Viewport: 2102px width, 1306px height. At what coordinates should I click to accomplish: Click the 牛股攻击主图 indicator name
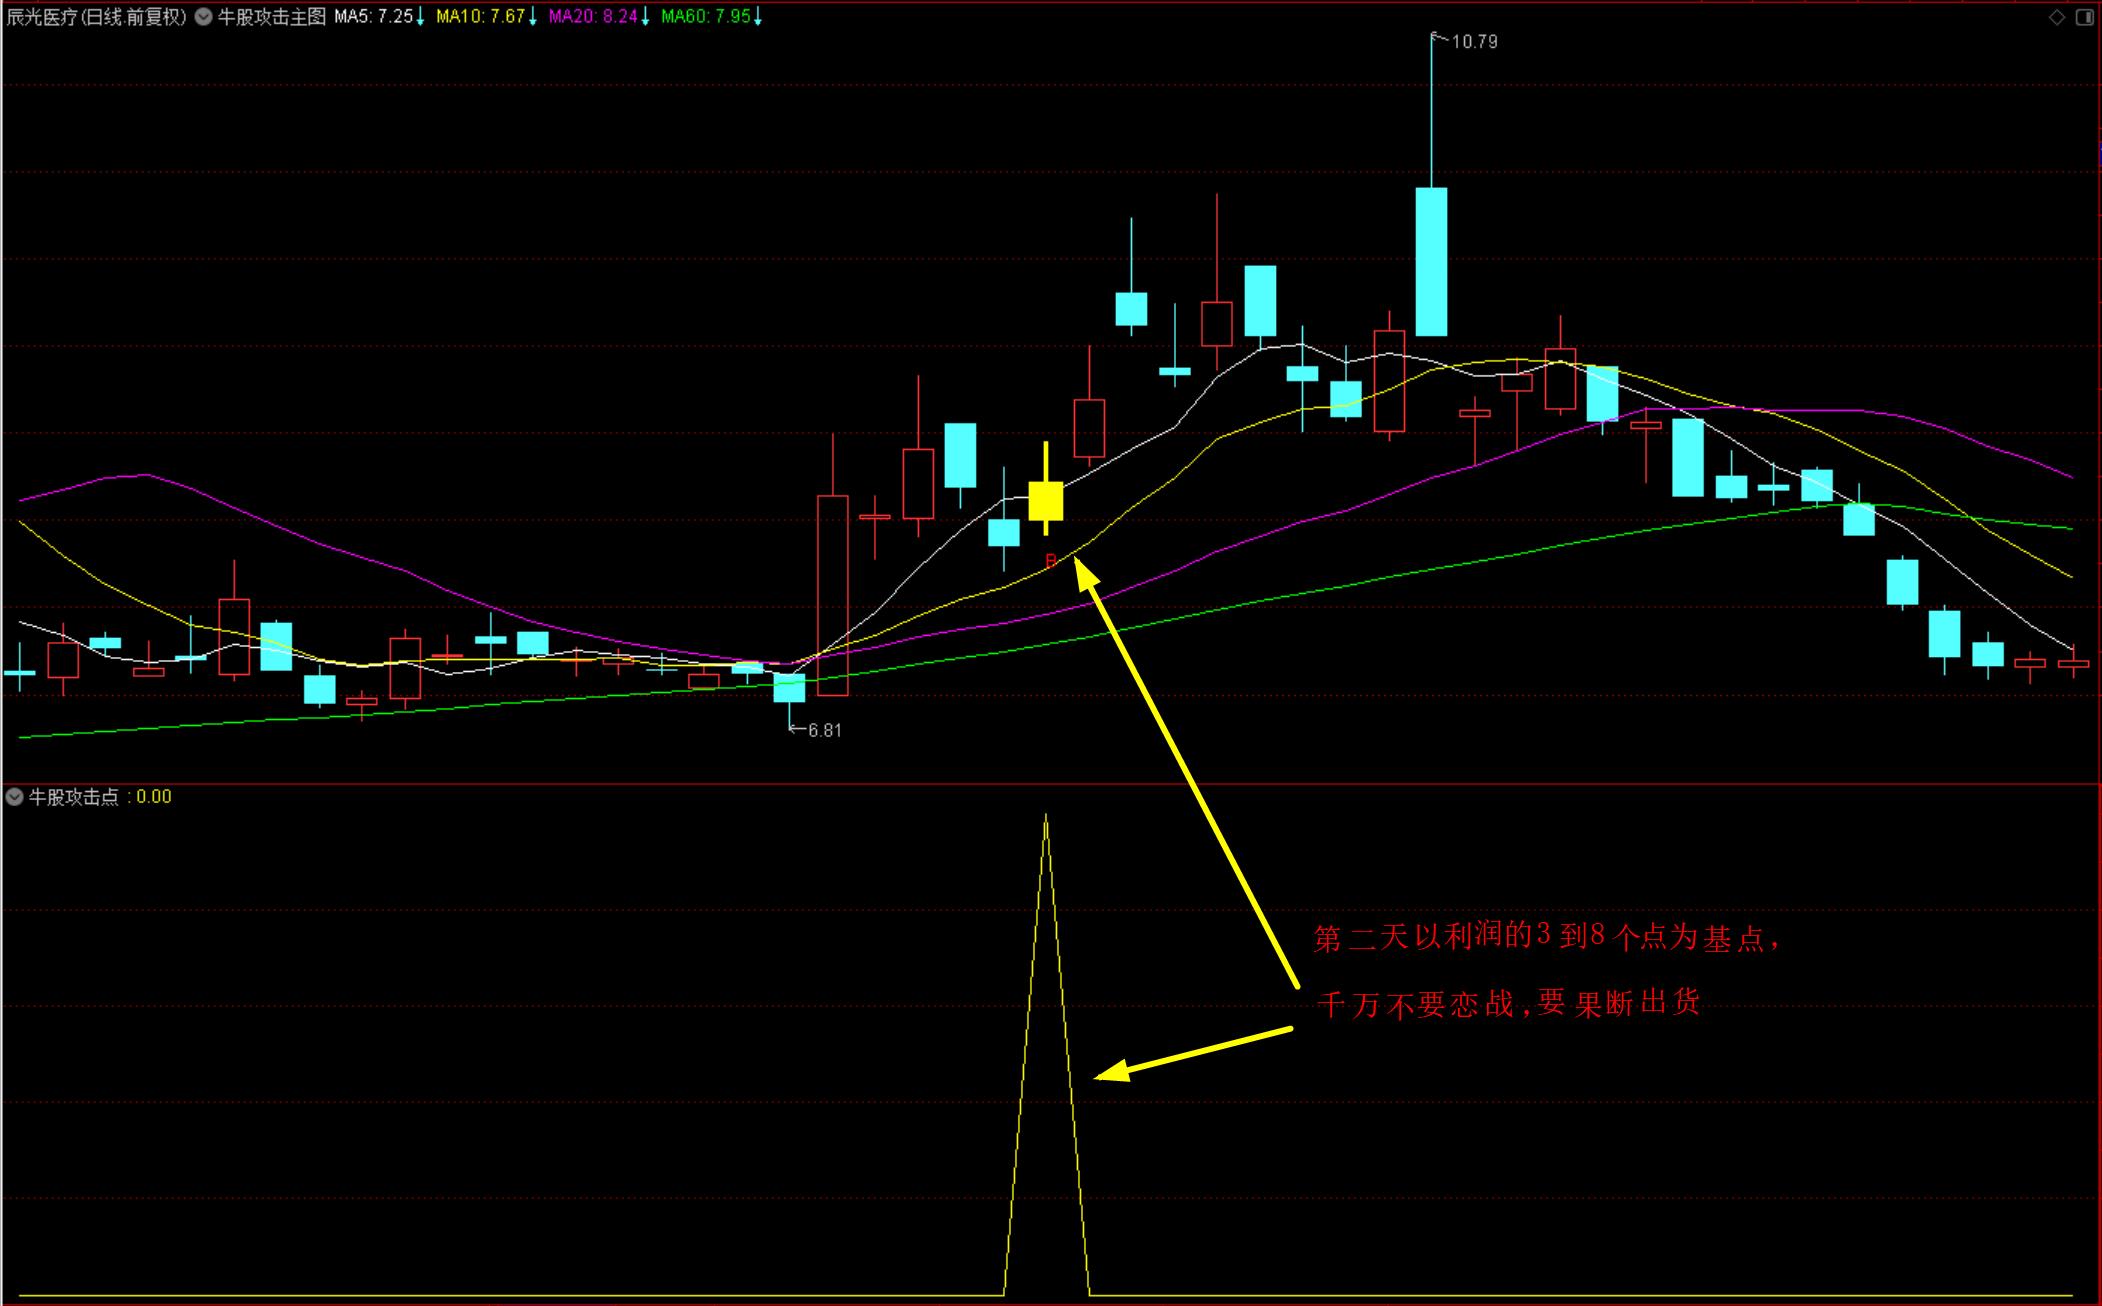point(272,17)
